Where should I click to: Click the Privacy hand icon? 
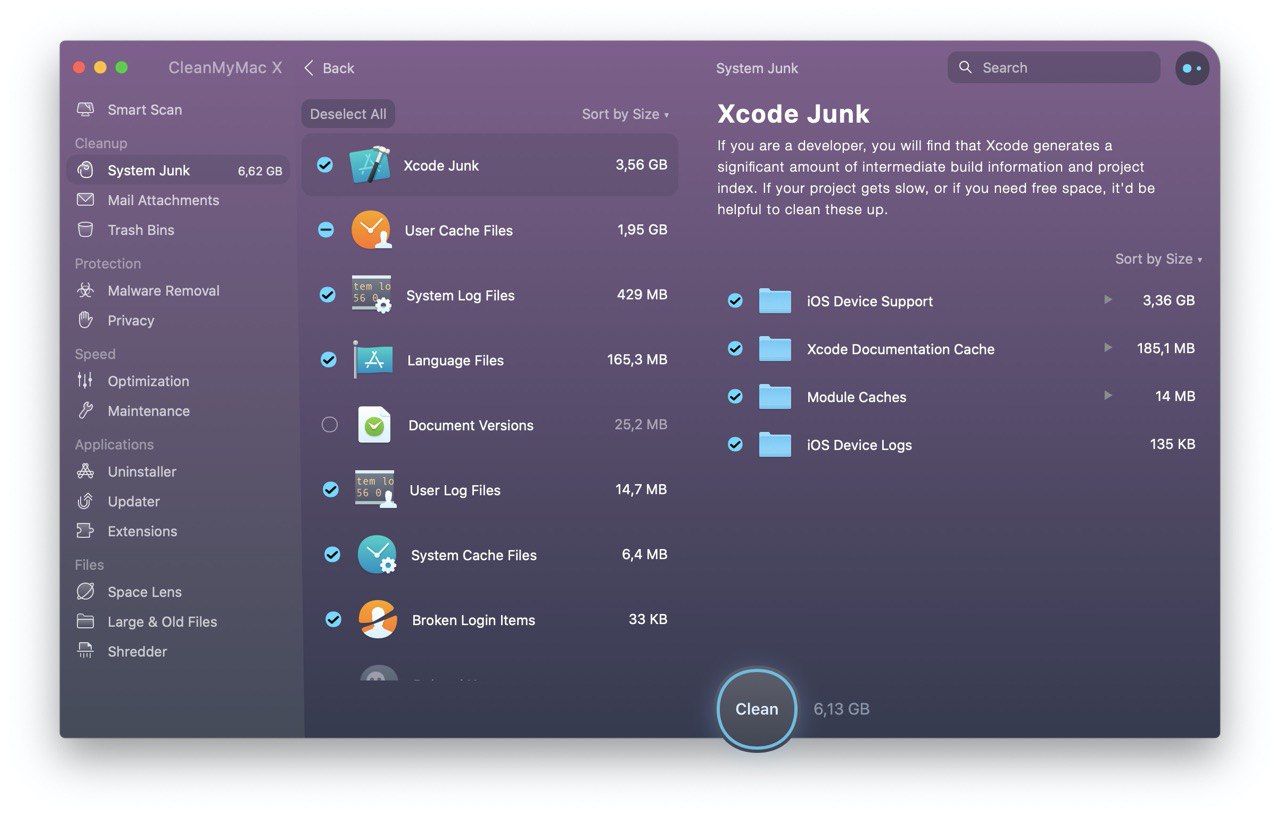click(86, 321)
